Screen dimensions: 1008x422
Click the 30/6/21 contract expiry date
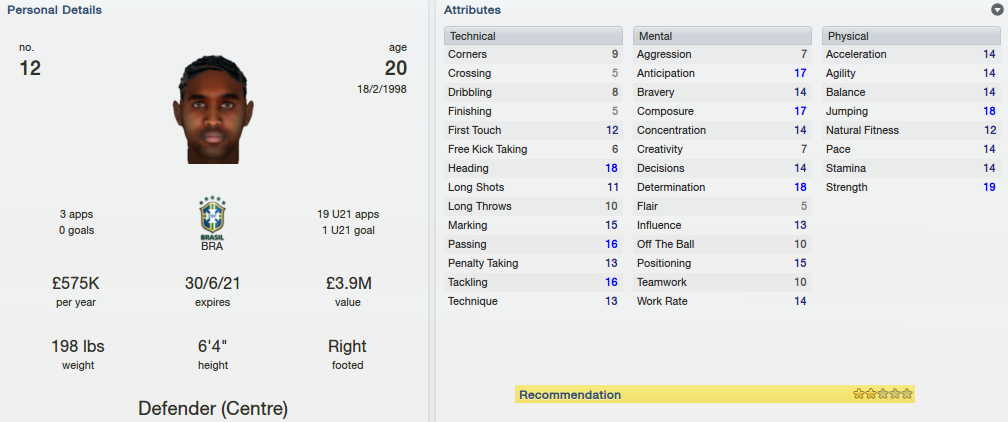coord(213,283)
